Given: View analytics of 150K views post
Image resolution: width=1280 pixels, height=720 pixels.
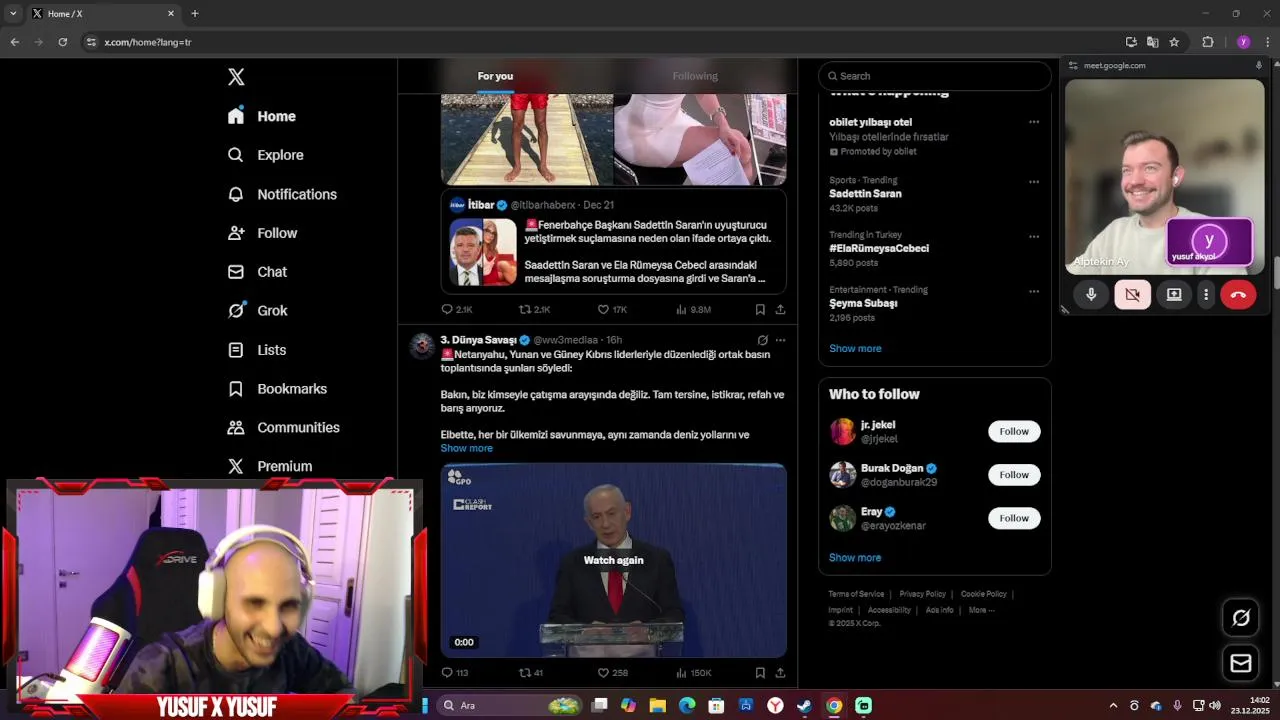Looking at the screenshot, I should coord(694,673).
